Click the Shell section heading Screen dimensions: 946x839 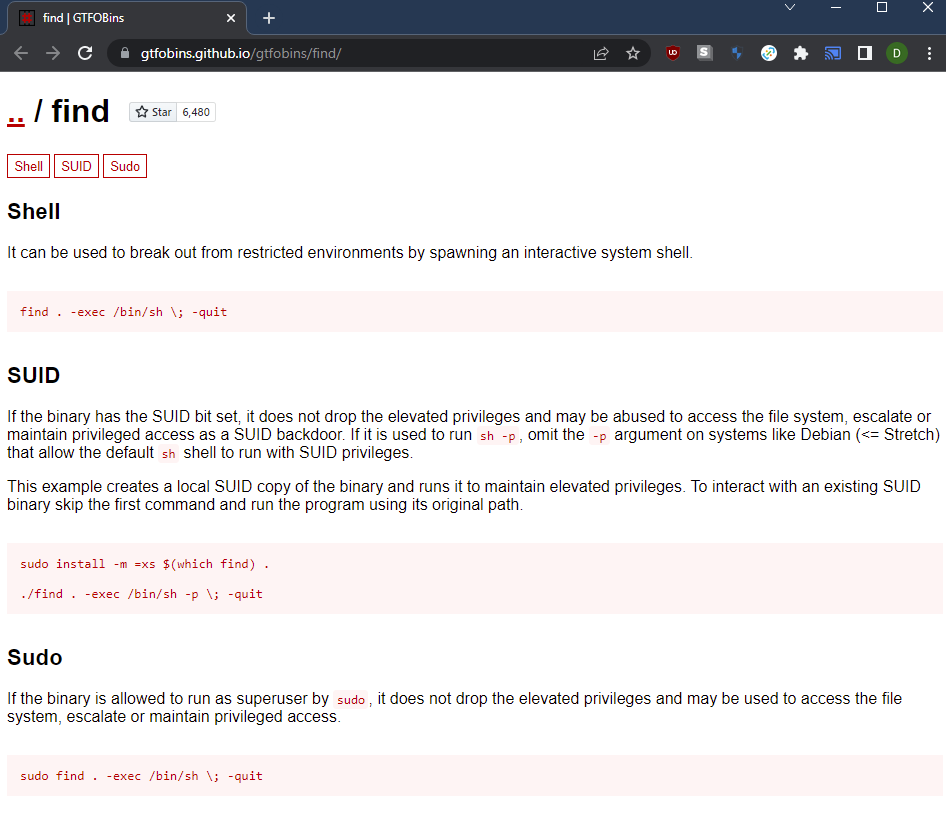point(34,212)
